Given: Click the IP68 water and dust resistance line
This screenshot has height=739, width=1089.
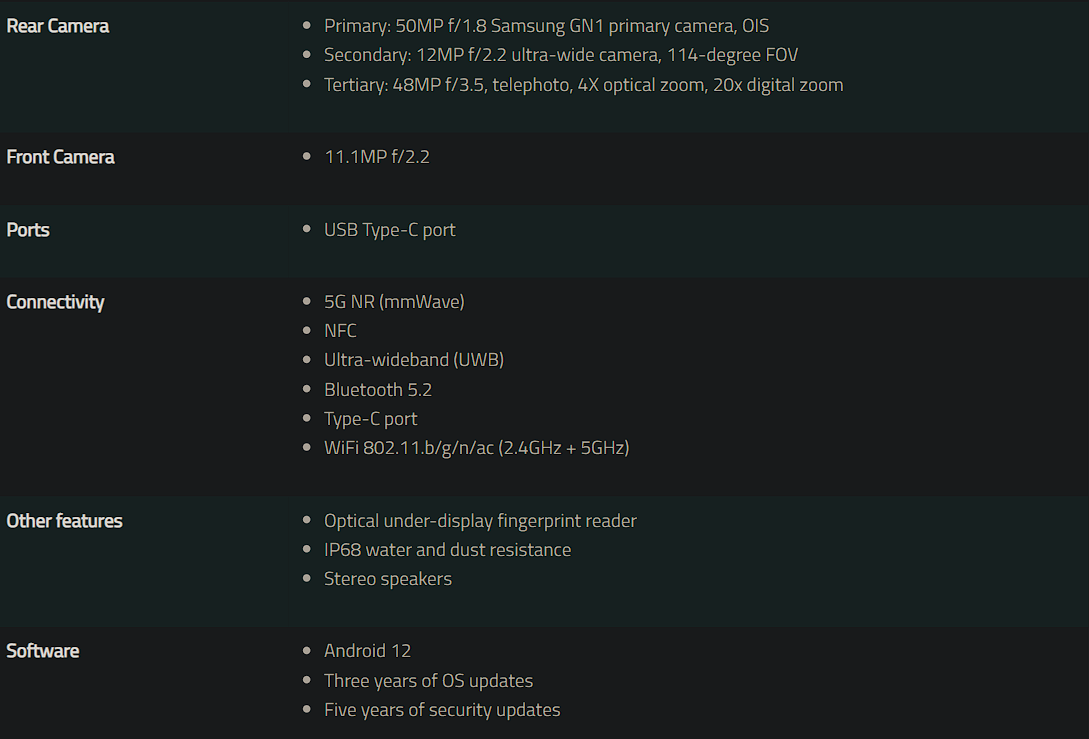Looking at the screenshot, I should coord(447,550).
